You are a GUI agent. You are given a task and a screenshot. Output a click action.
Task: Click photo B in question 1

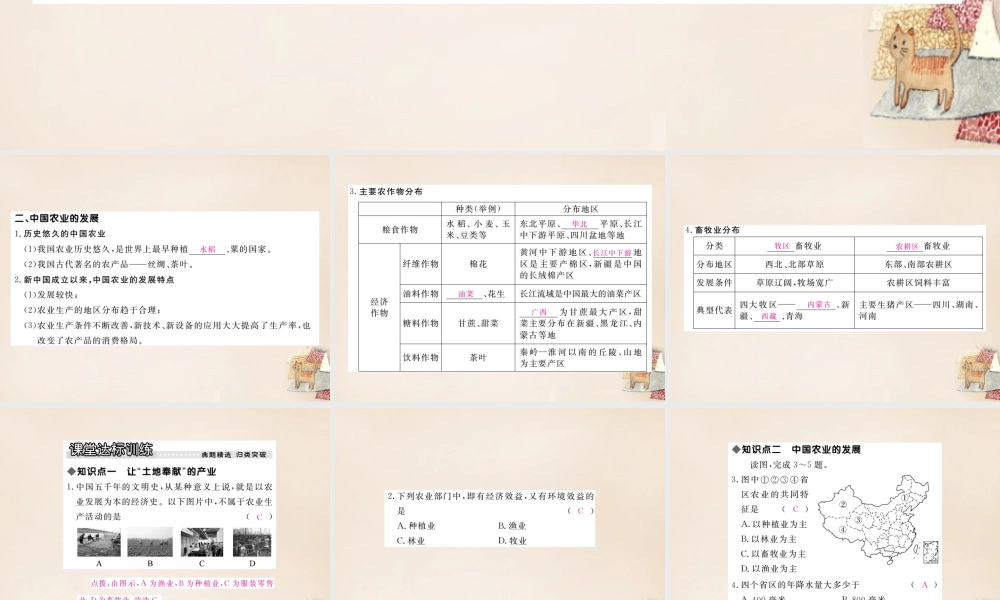pos(150,542)
